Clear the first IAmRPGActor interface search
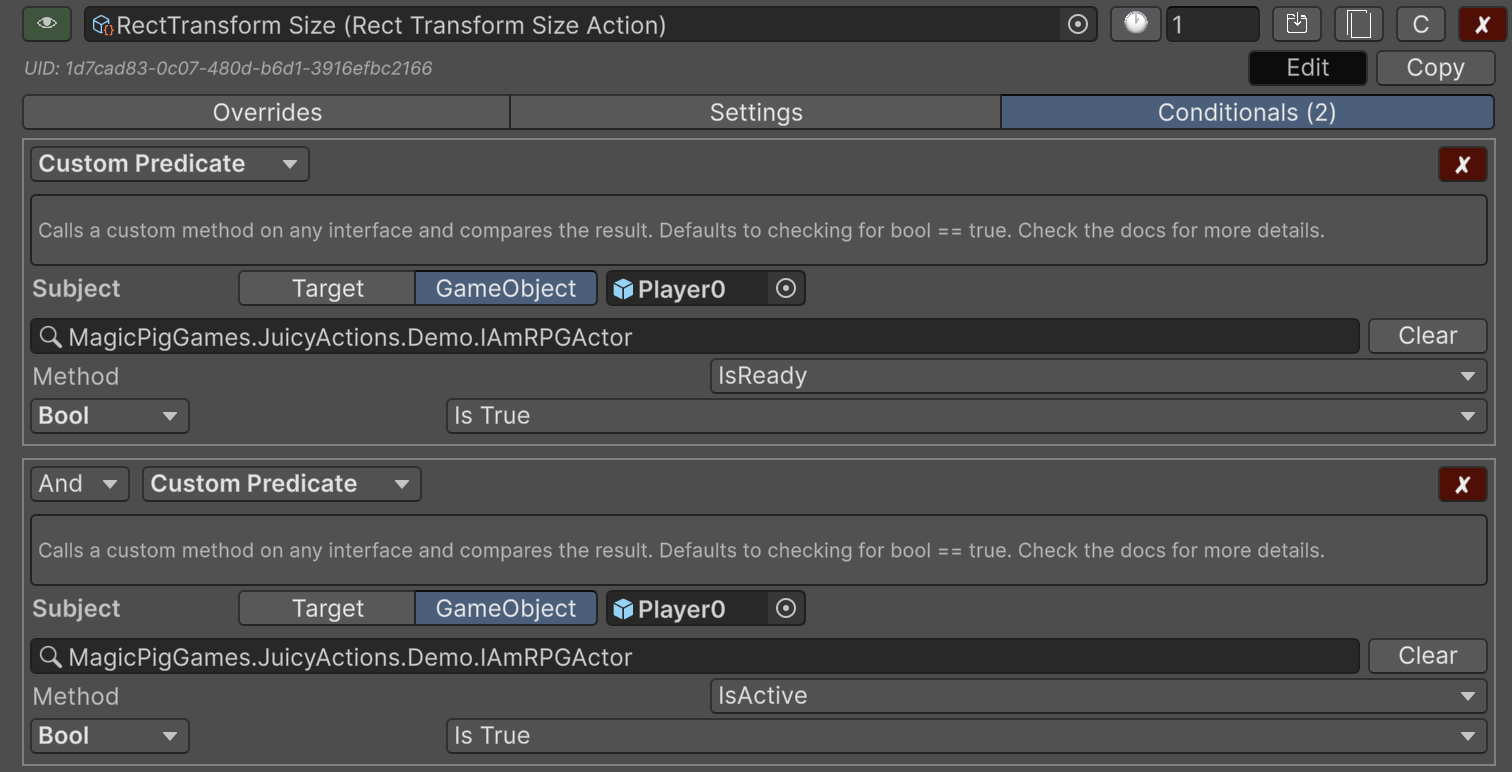 (1427, 336)
